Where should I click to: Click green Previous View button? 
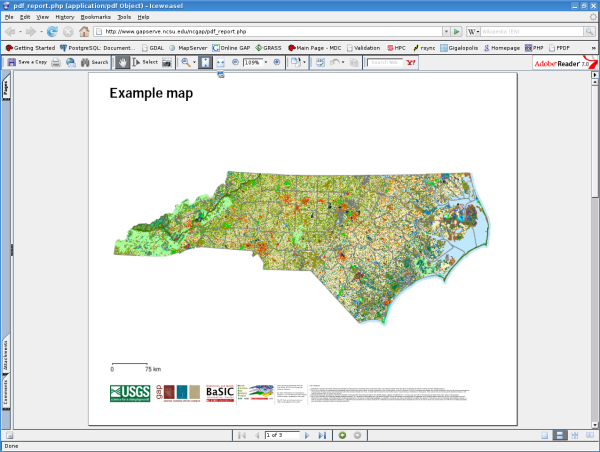pos(342,436)
